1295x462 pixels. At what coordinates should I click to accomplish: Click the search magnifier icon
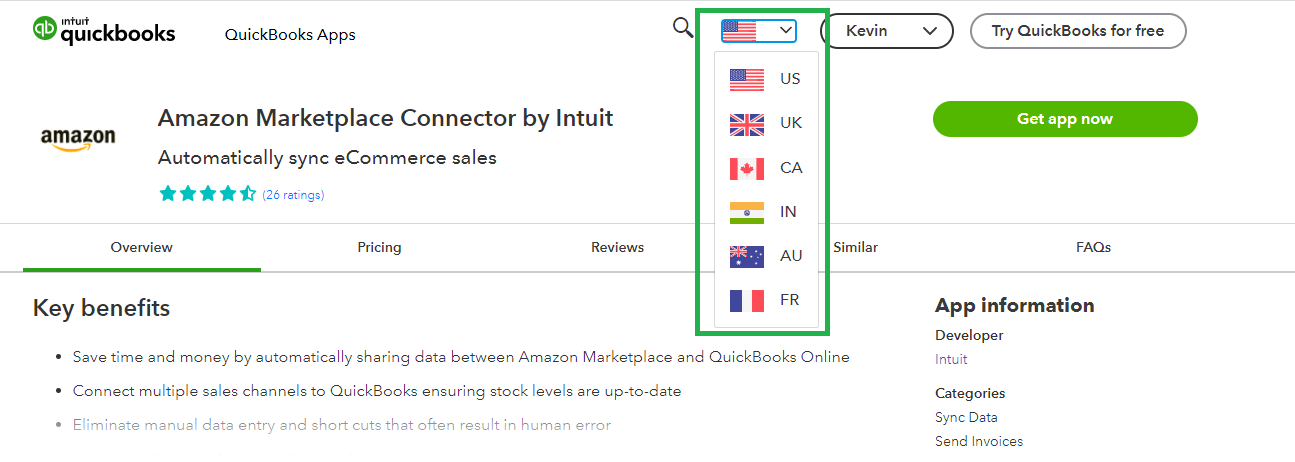tap(683, 28)
